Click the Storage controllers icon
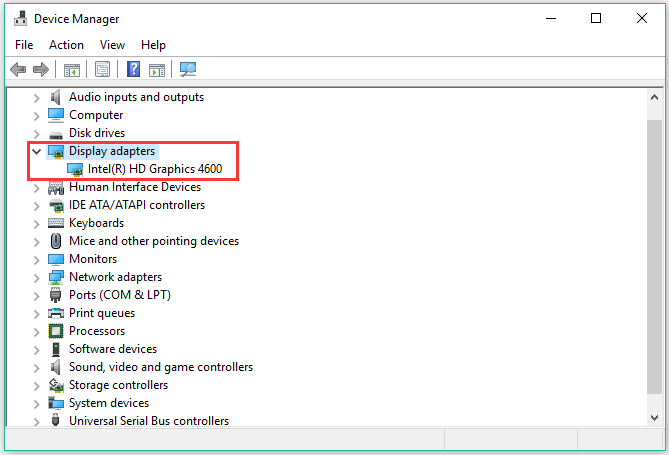The height and width of the screenshot is (455, 669). (56, 385)
